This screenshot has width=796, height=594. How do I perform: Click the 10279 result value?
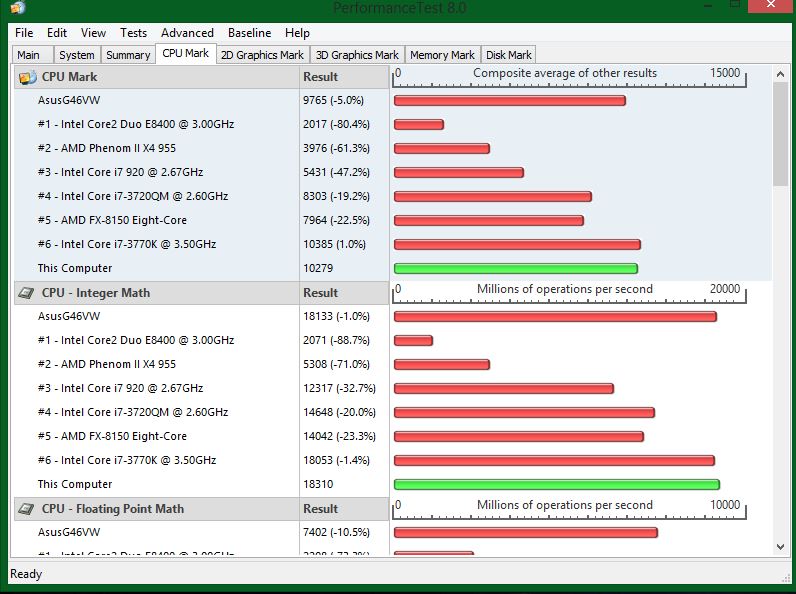coord(318,268)
